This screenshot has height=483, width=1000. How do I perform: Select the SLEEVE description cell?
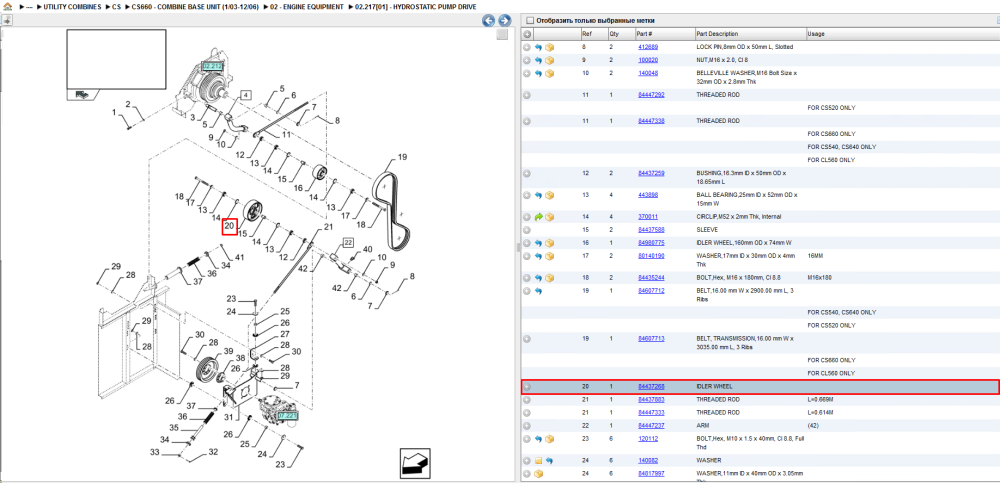click(707, 230)
